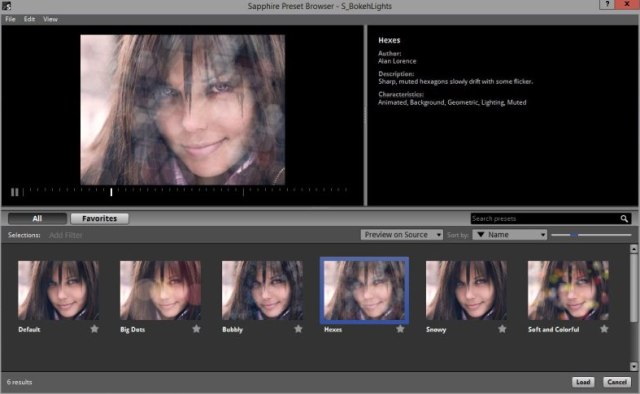Favorite the Default preset star
Viewport: 640px width, 394px height.
pyautogui.click(x=94, y=329)
